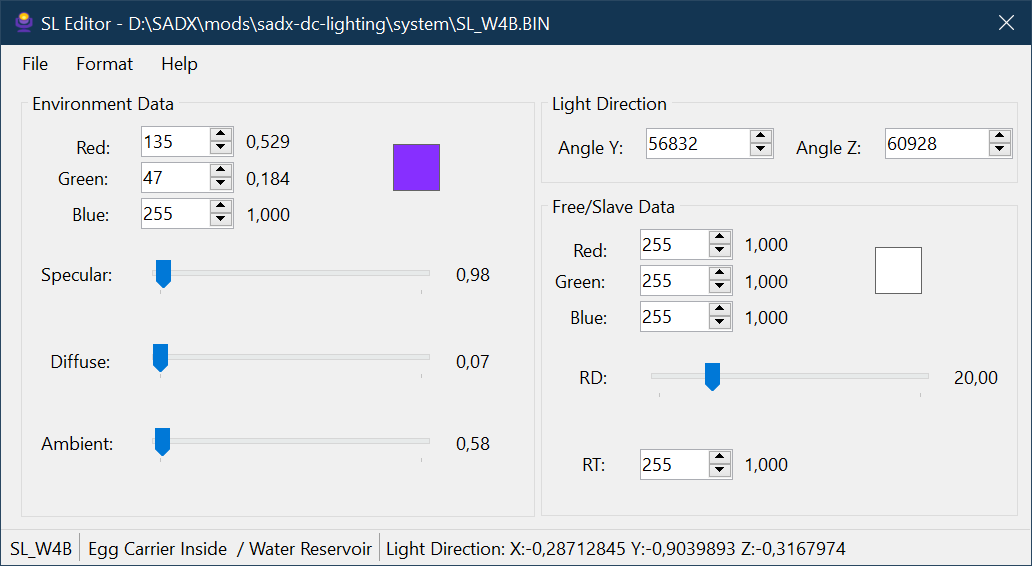Screen dimensions: 1032x566
Task: Increase RT value with up arrow
Action: tap(719, 458)
